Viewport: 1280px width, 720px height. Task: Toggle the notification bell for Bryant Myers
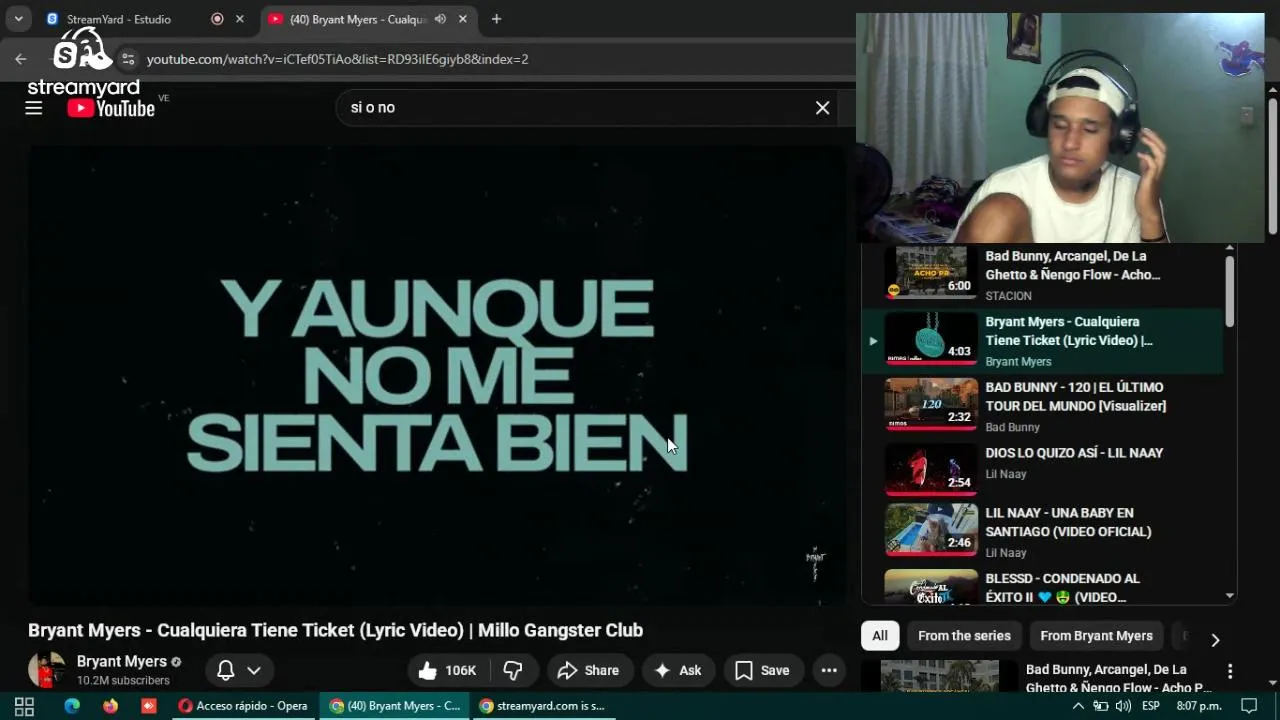click(226, 670)
